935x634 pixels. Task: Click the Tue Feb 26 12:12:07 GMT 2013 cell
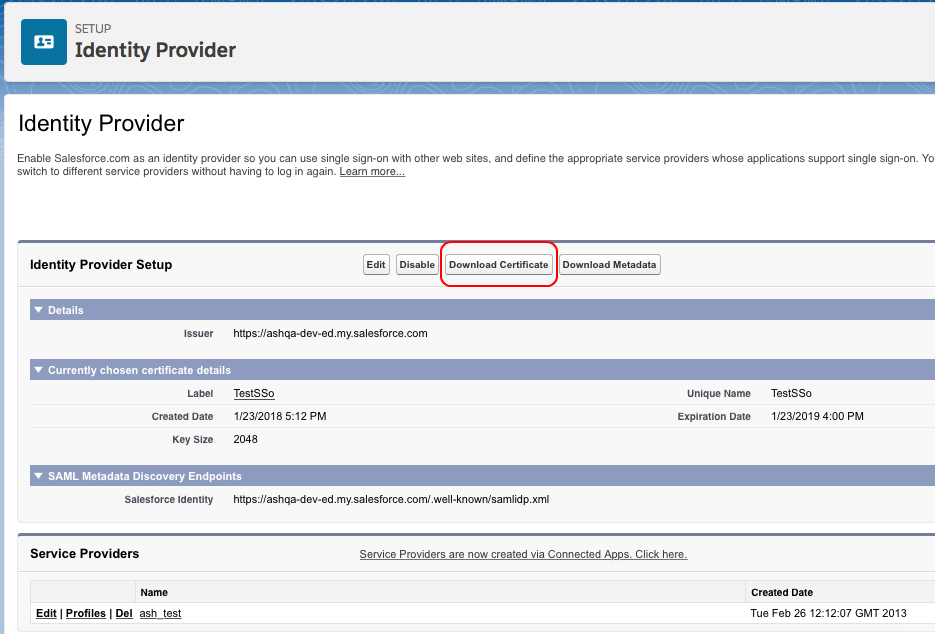coord(828,613)
